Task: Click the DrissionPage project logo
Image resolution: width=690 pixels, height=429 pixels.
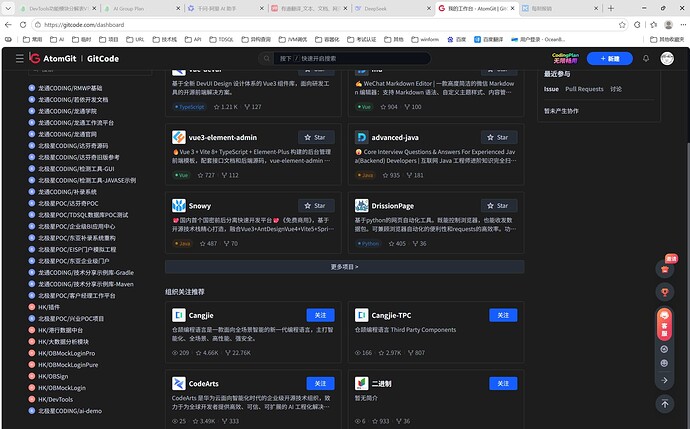Action: pyautogui.click(x=361, y=205)
